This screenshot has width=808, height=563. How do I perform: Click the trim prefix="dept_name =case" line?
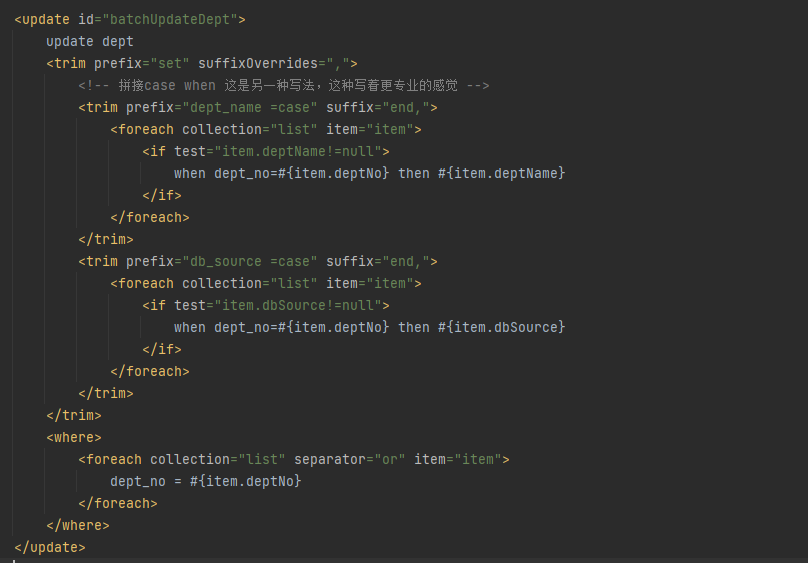[258, 108]
